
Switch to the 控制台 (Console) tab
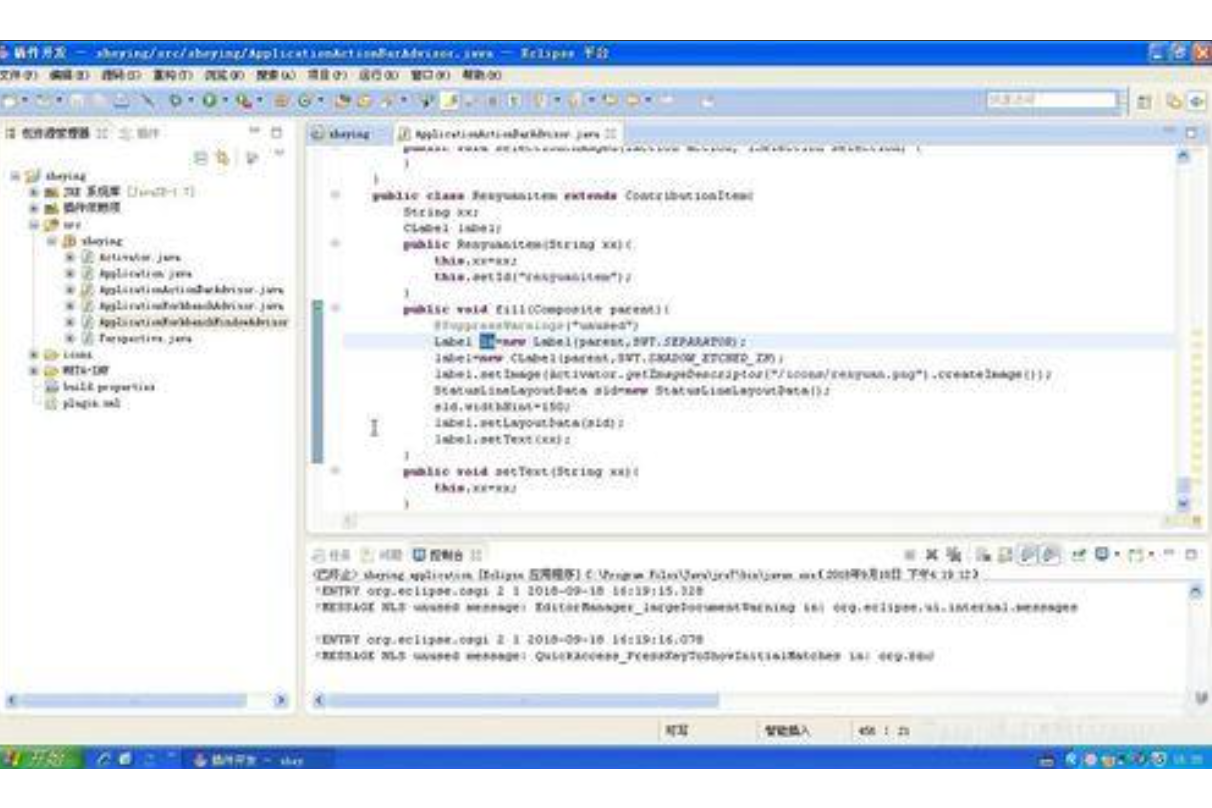(x=442, y=554)
